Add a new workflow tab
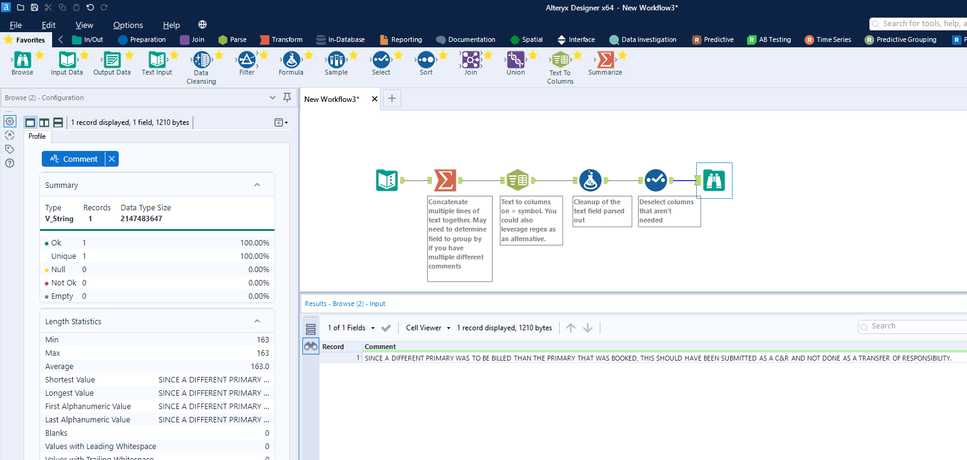 click(x=392, y=98)
